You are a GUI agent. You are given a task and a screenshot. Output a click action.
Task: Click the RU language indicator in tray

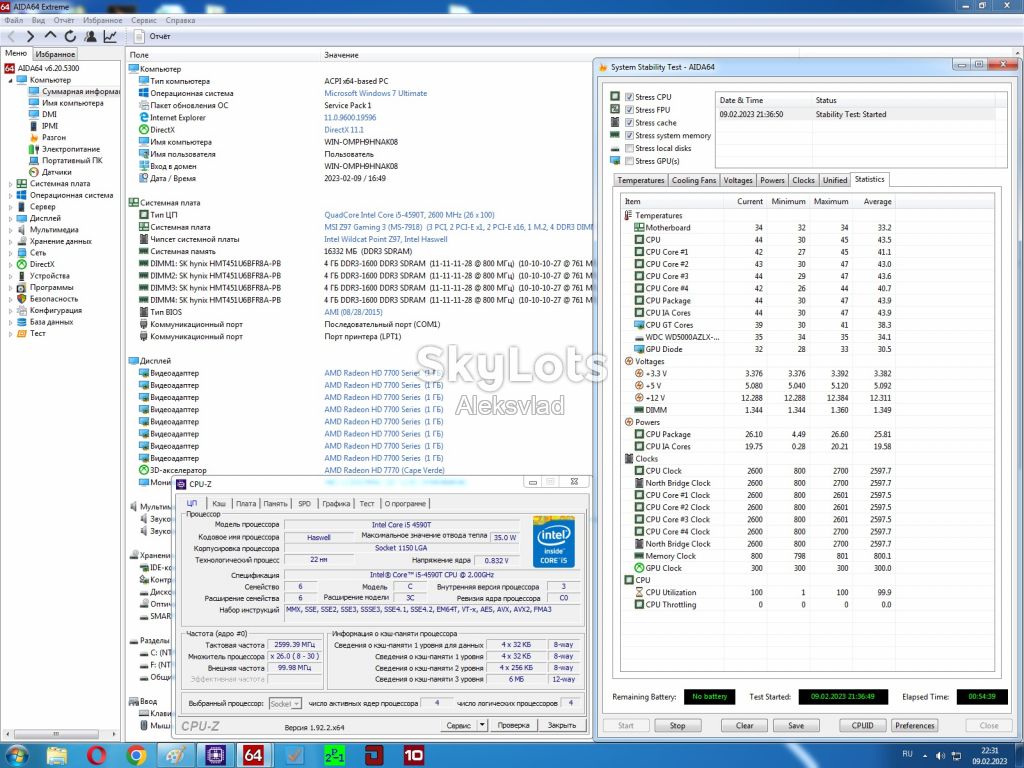click(907, 754)
